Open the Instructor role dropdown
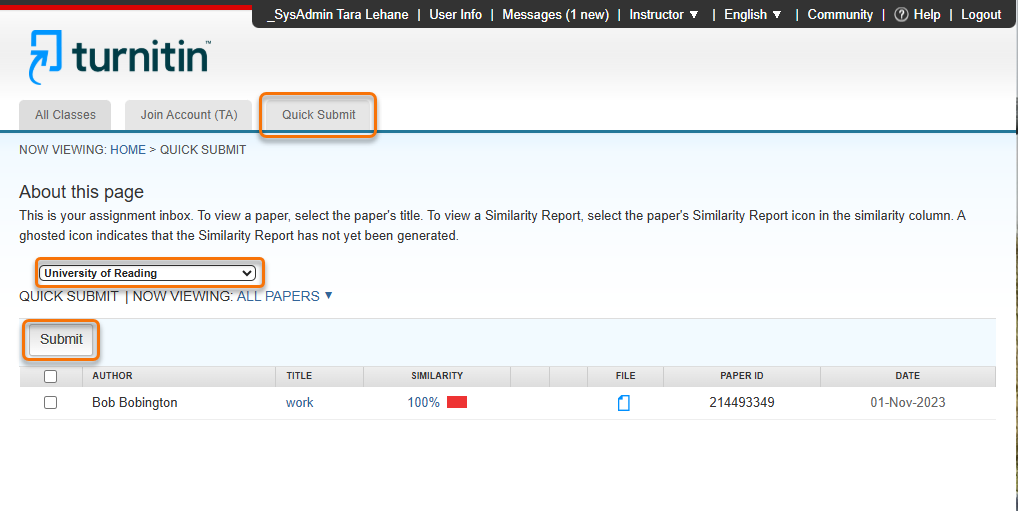This screenshot has width=1018, height=511. click(664, 14)
